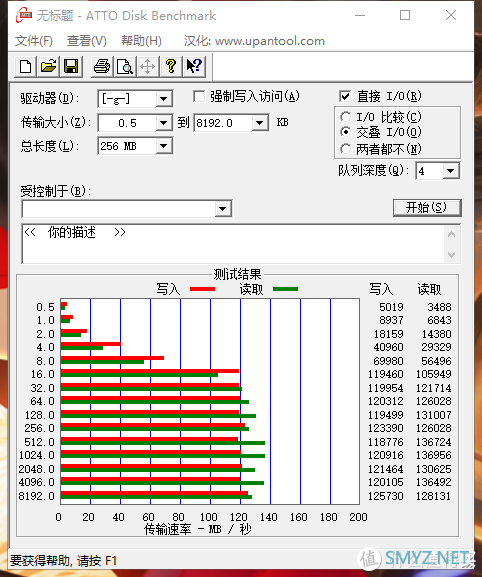
Task: Select the Overlapped I/O radio button
Action: coord(345,132)
